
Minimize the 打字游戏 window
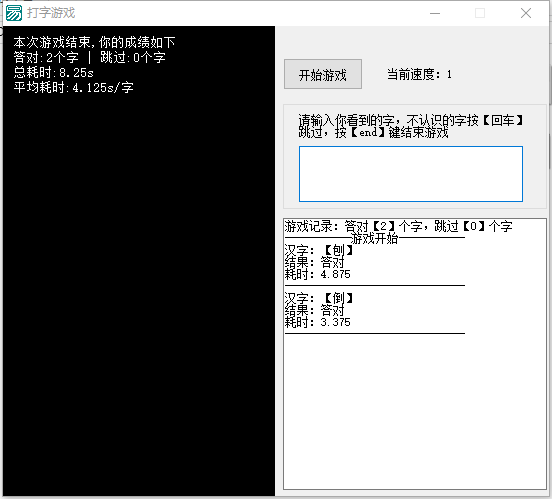[435, 13]
